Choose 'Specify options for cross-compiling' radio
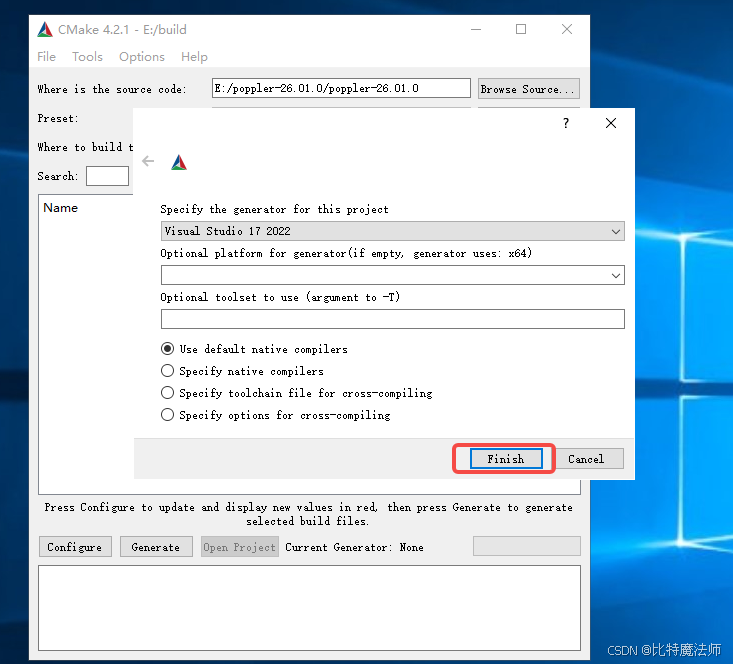Image resolution: width=733 pixels, height=664 pixels. (167, 415)
